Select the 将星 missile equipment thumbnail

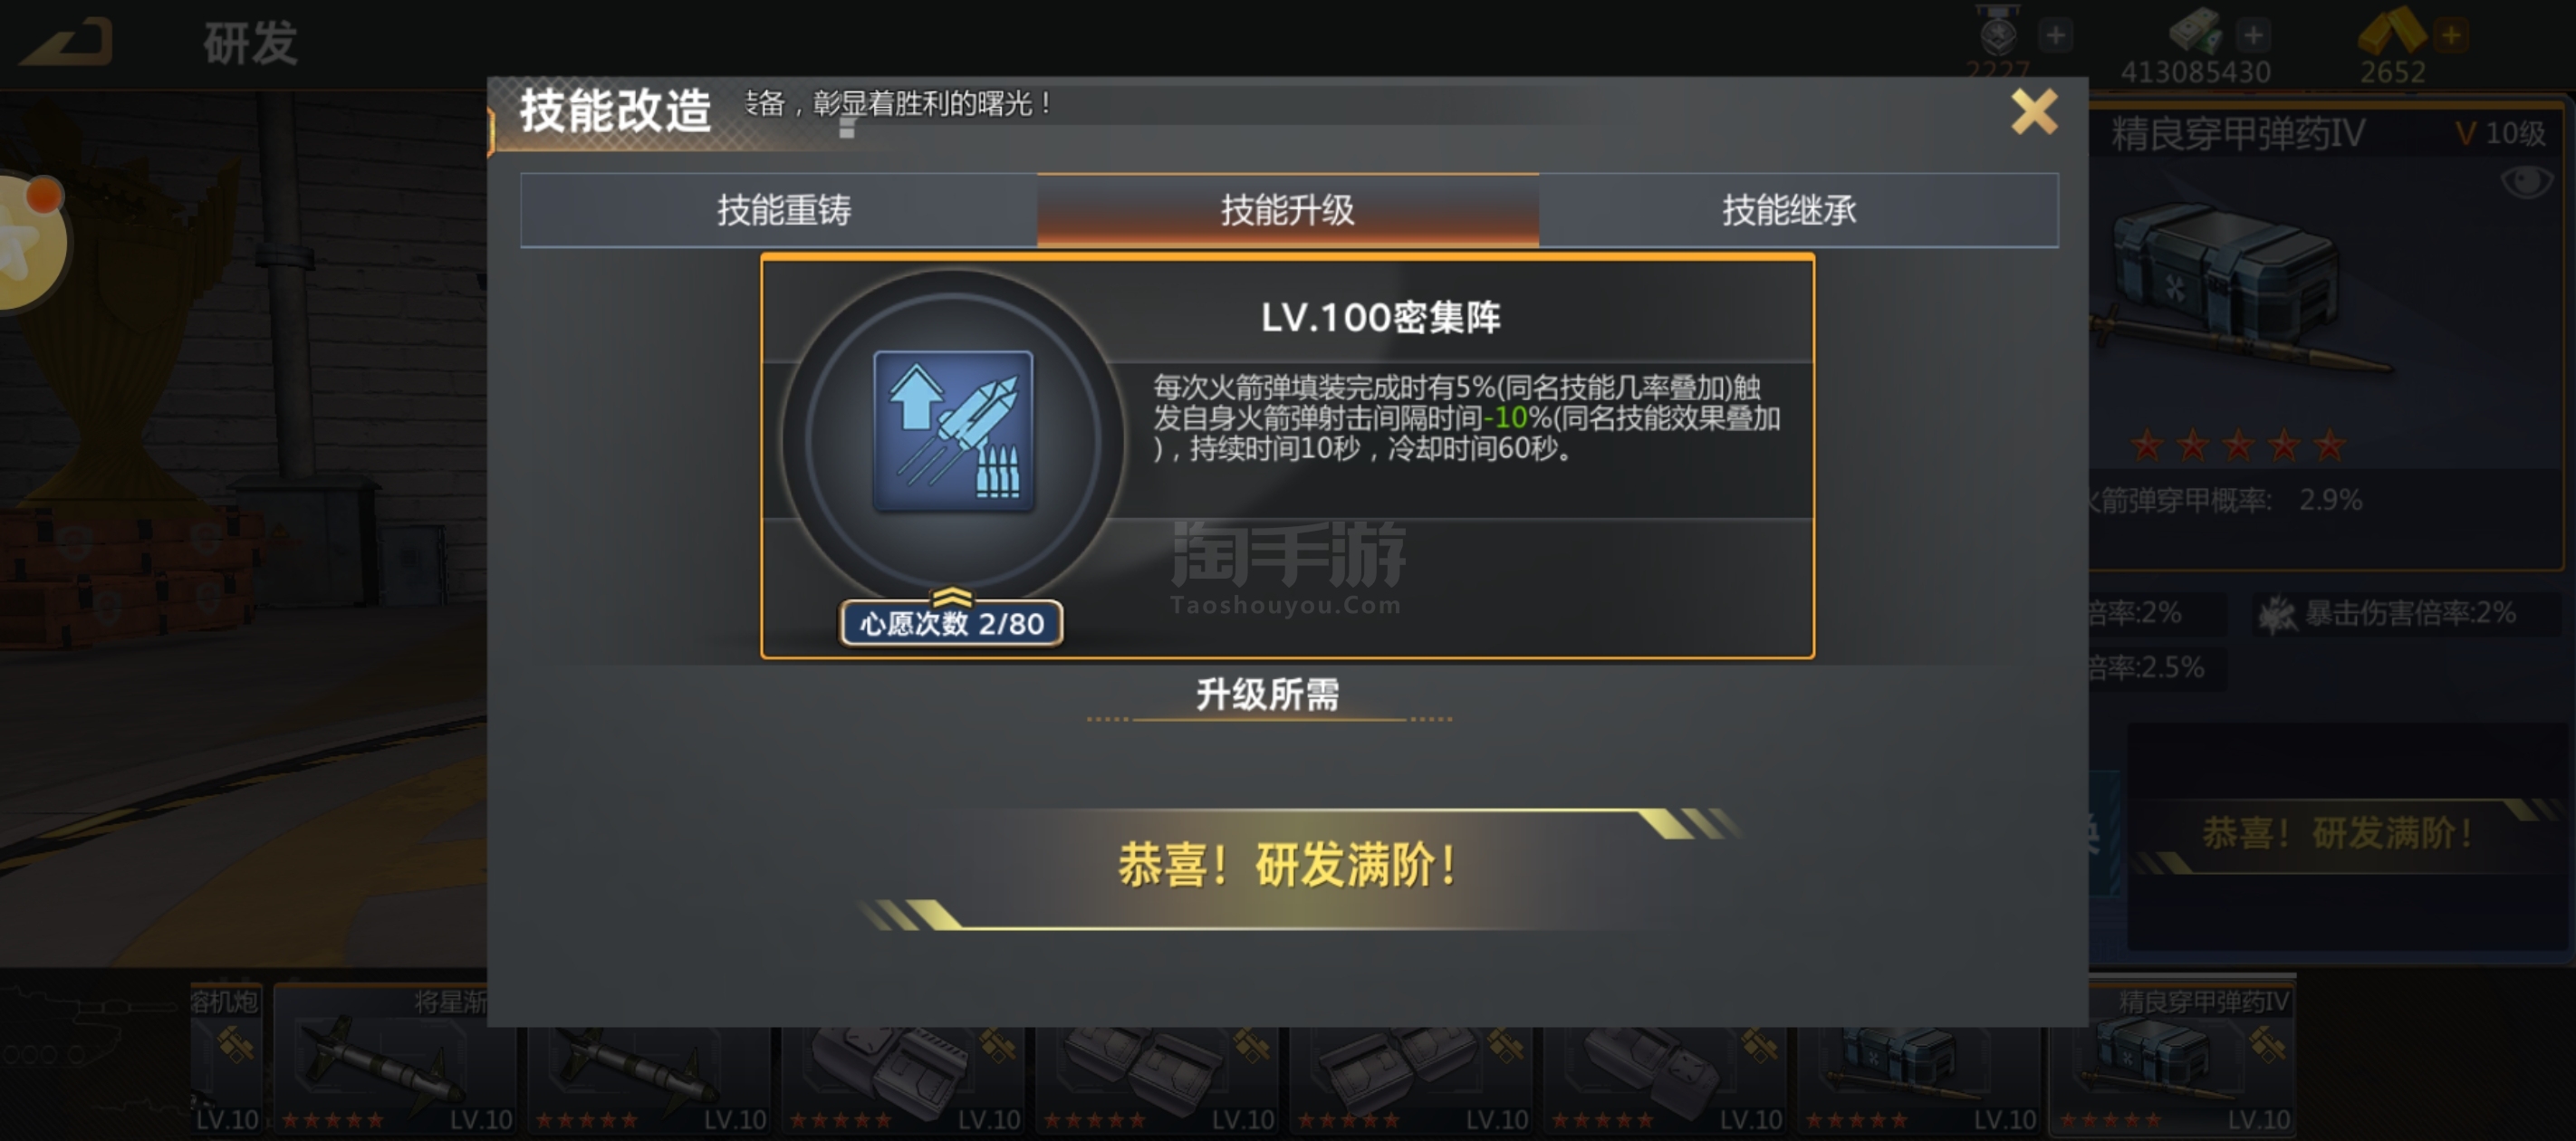pos(394,1058)
